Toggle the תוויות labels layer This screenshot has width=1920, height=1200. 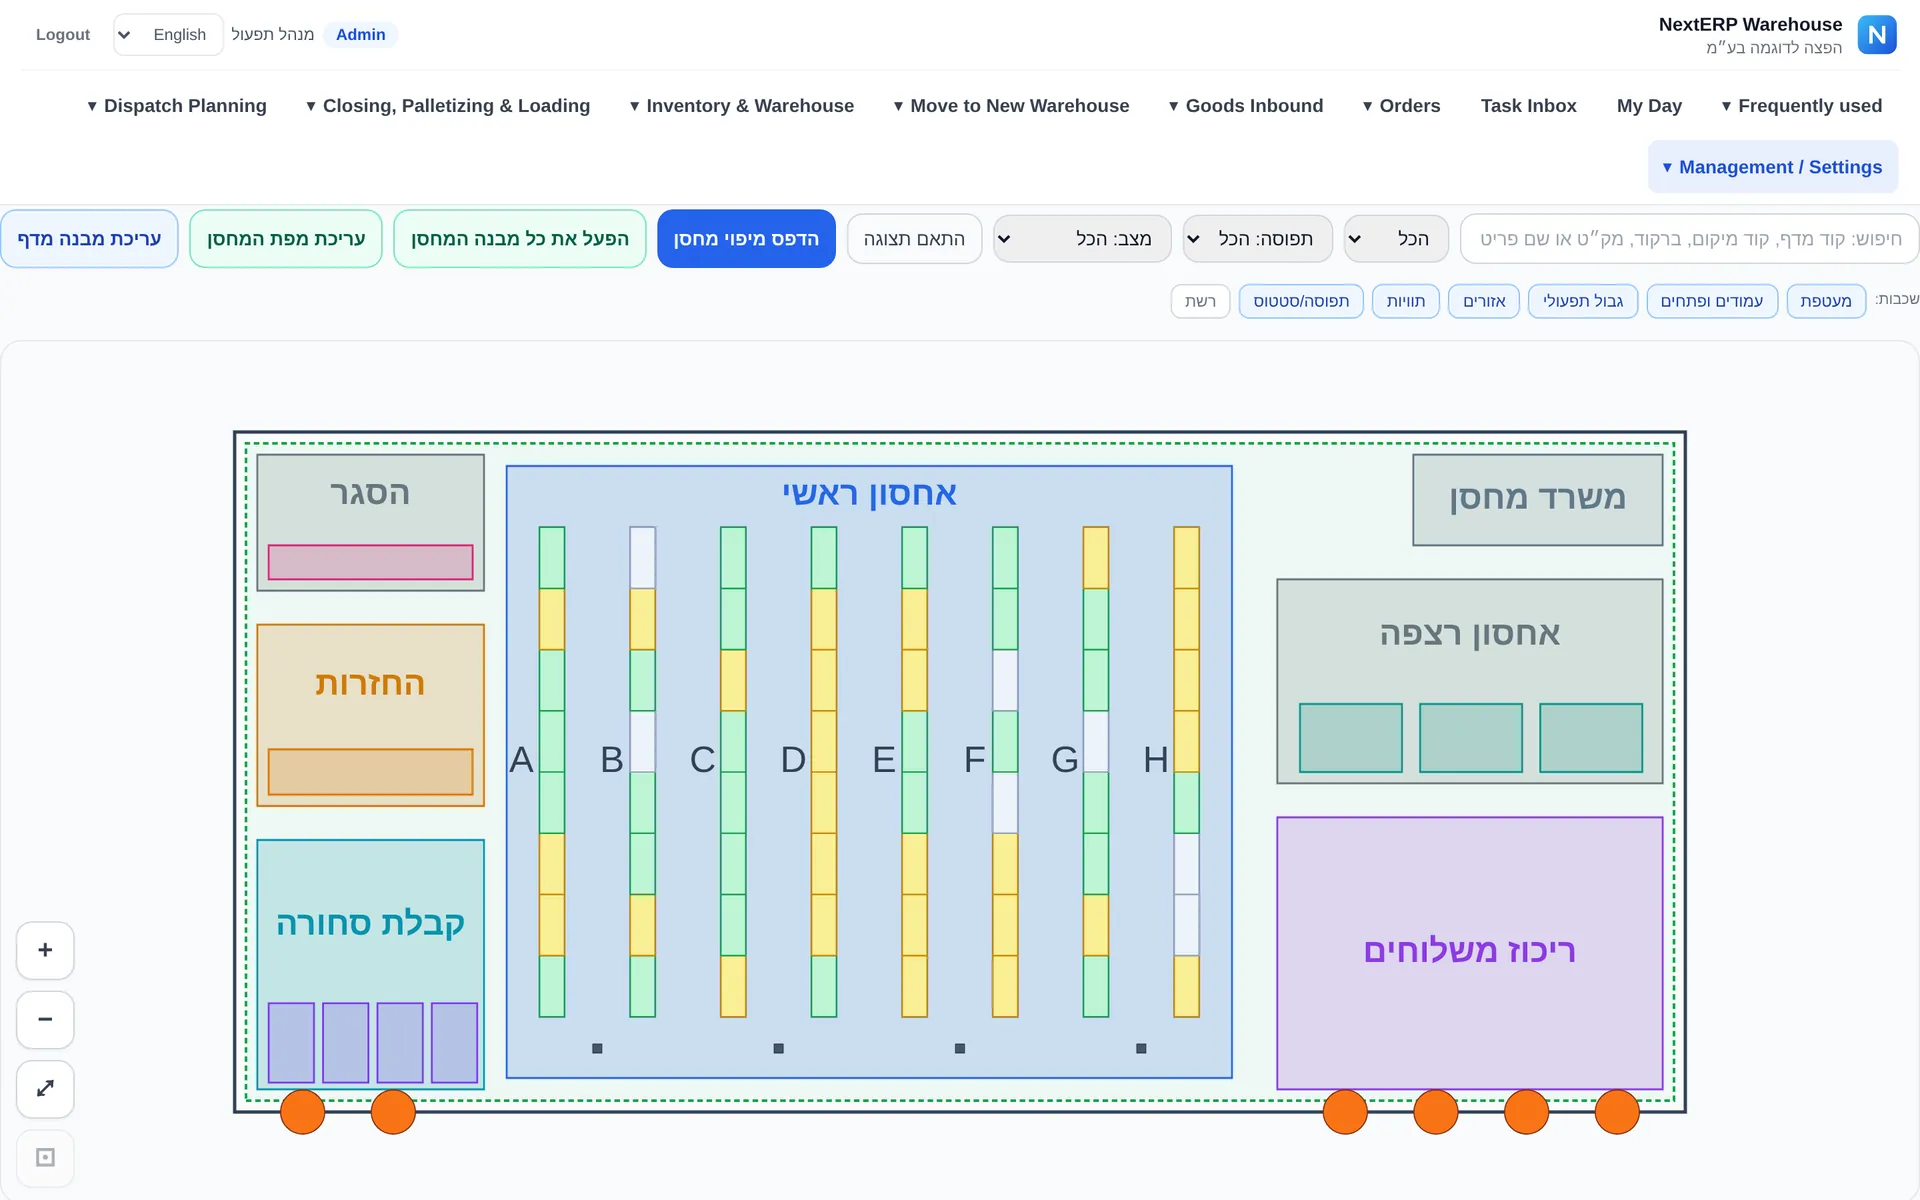coord(1406,301)
